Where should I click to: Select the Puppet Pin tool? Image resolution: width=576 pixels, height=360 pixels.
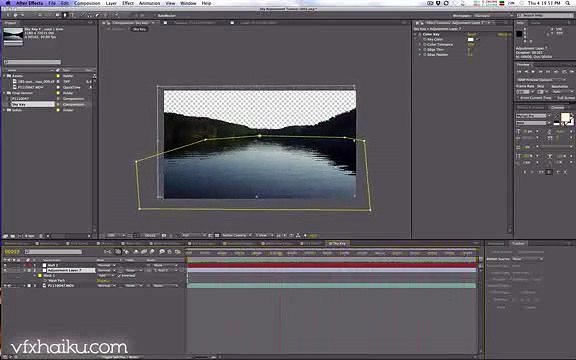point(117,15)
